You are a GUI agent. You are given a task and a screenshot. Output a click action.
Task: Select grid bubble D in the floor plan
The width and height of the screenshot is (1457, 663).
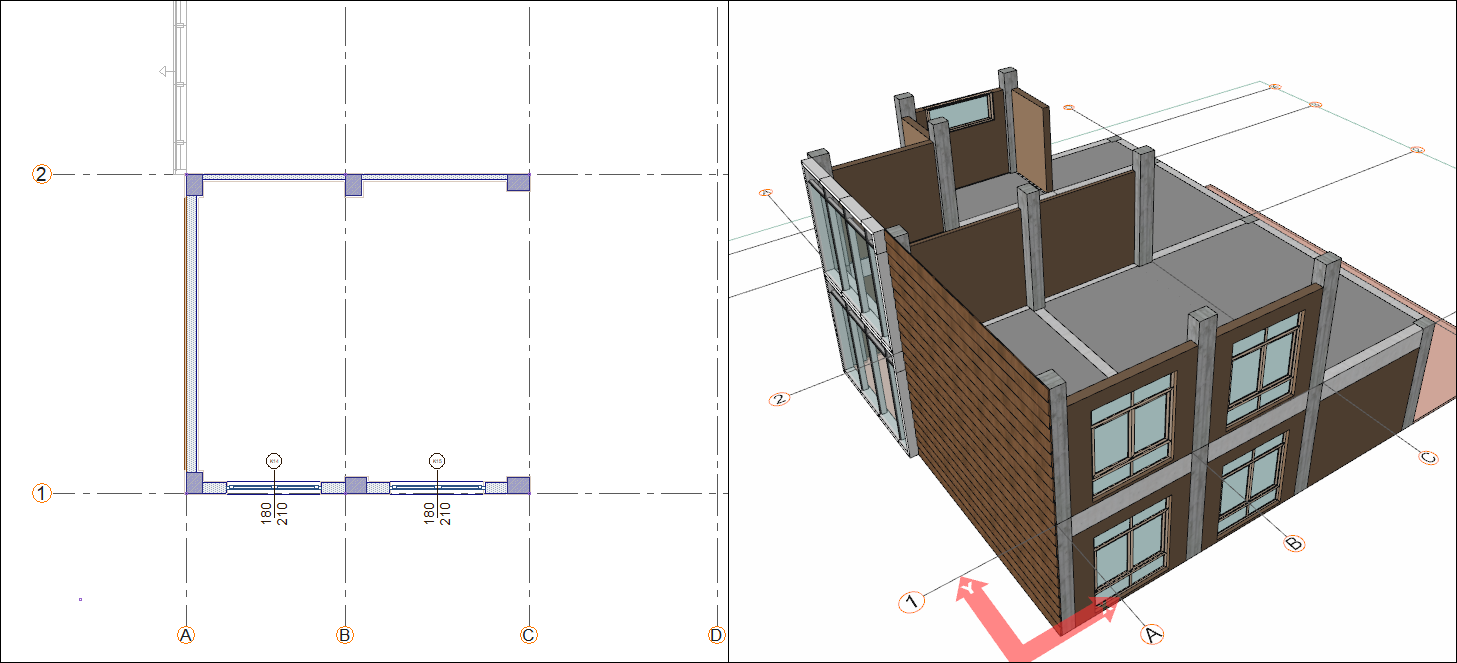click(x=715, y=635)
